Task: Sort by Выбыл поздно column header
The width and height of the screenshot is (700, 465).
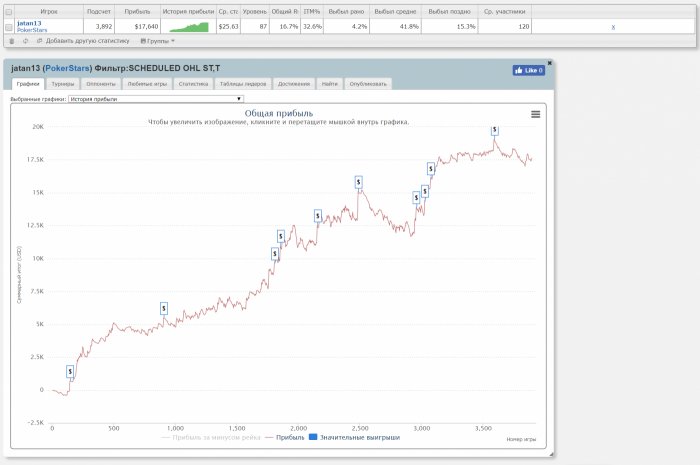Action: pos(449,12)
